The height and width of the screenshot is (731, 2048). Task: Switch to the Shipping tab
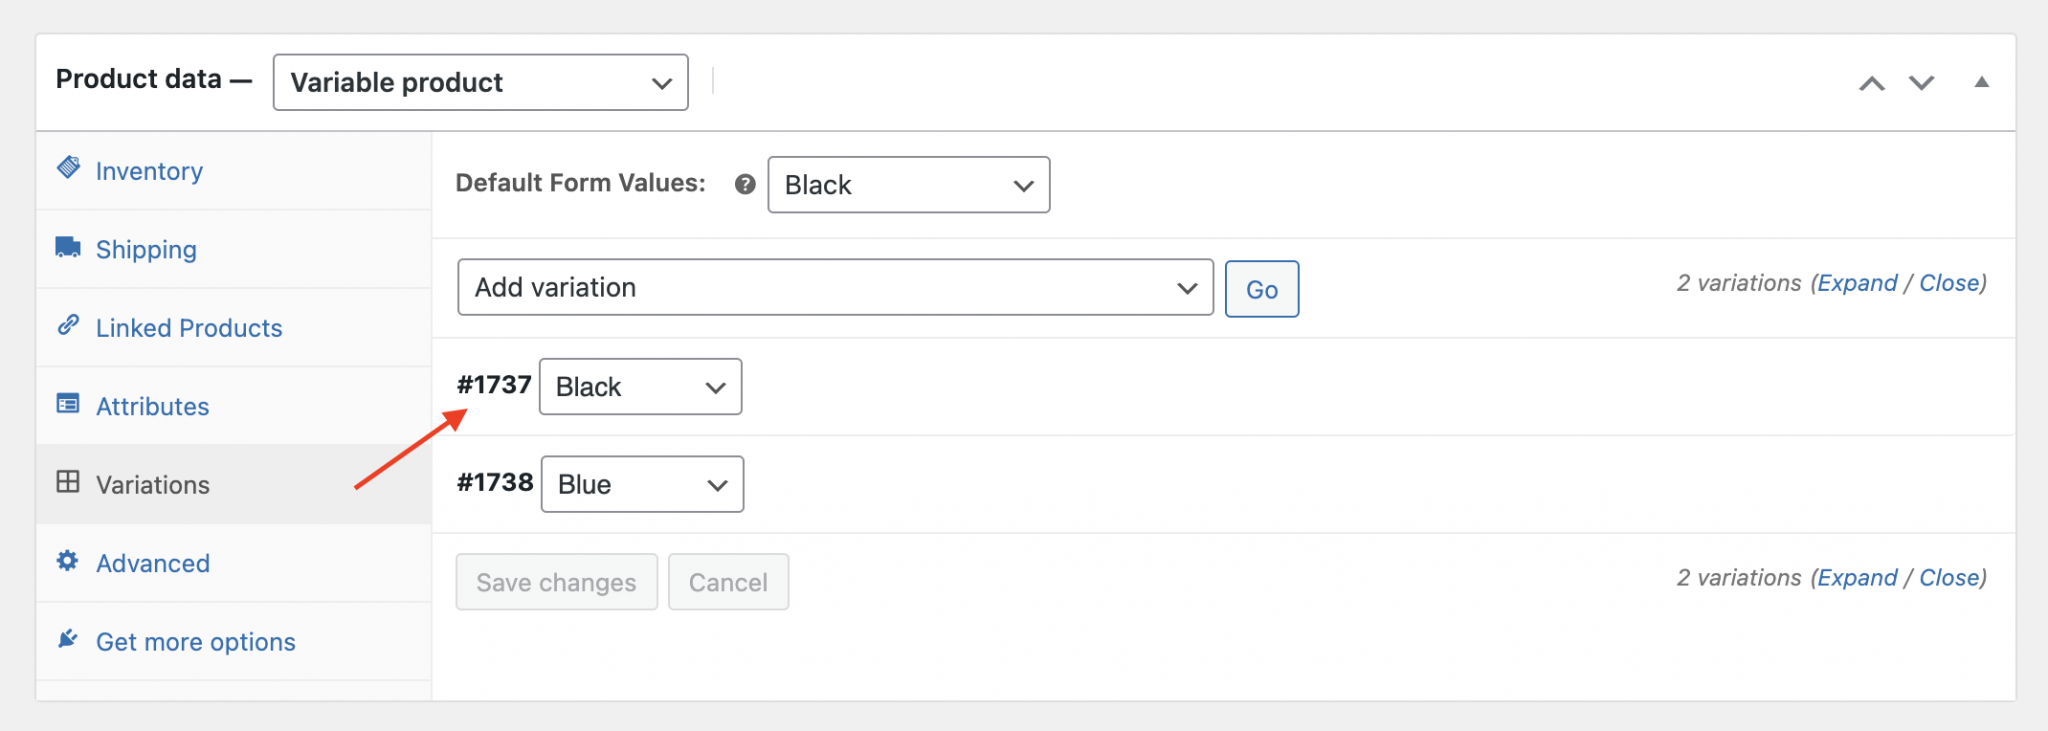[x=147, y=248]
